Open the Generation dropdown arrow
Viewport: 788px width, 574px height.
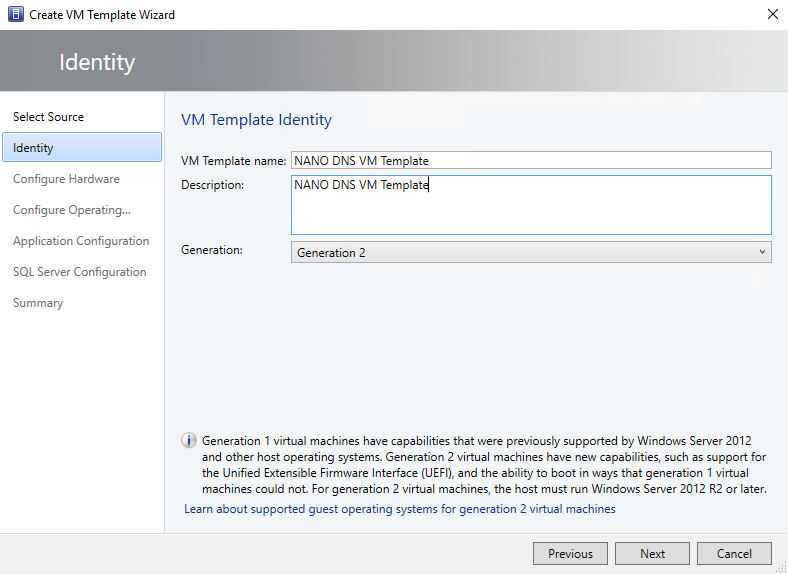pos(762,252)
